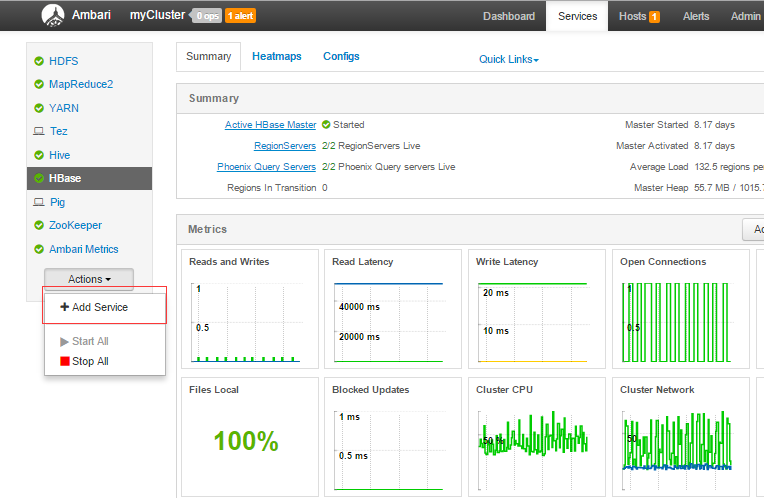The image size is (764, 498).
Task: Click the YARN green status icon
Action: click(39, 108)
